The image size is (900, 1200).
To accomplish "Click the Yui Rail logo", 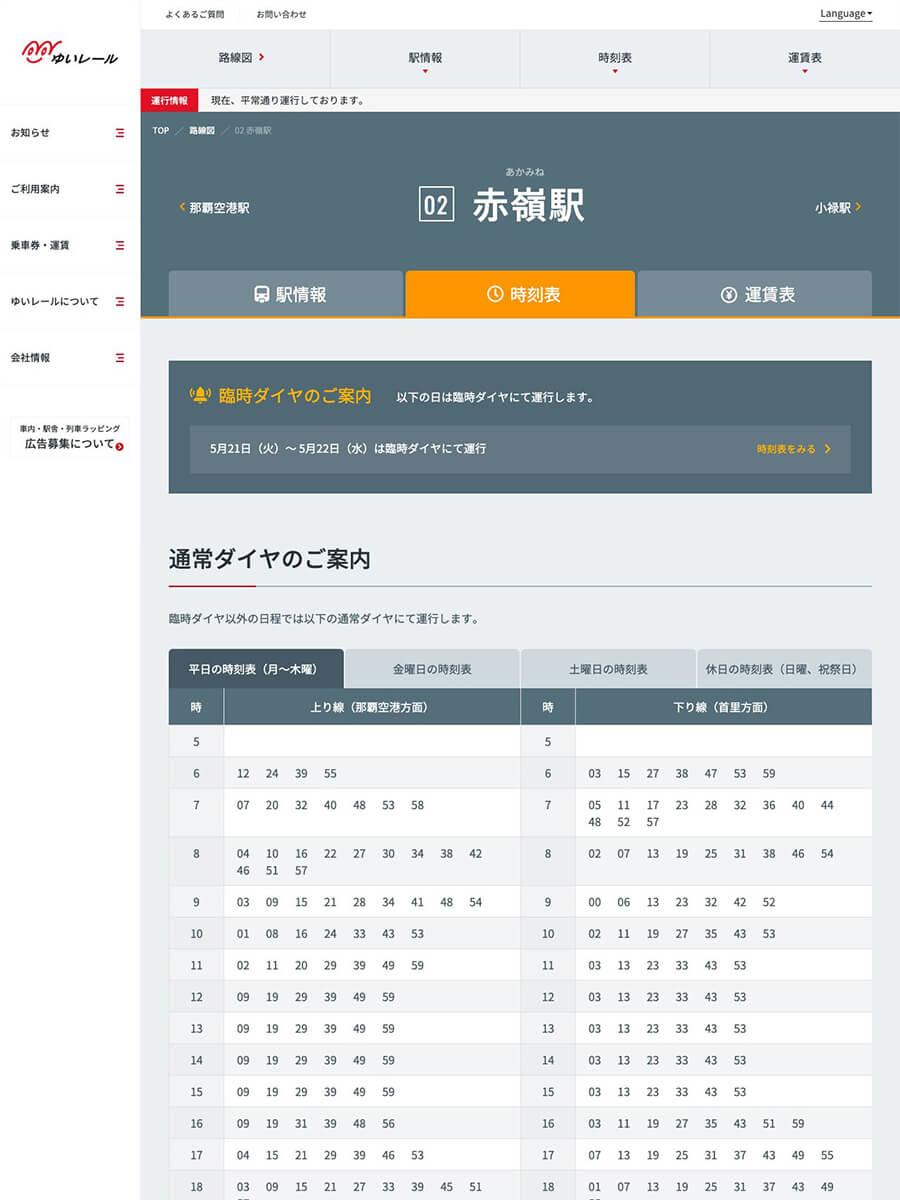I will tap(69, 53).
